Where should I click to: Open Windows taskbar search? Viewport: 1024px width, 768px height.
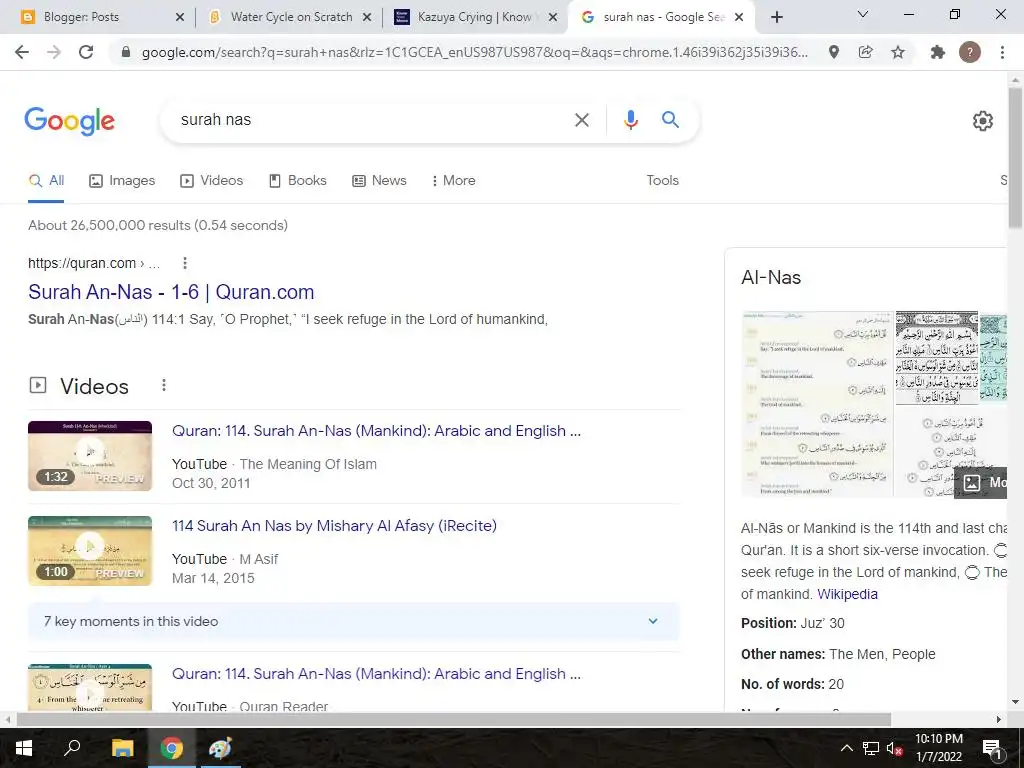tap(72, 748)
